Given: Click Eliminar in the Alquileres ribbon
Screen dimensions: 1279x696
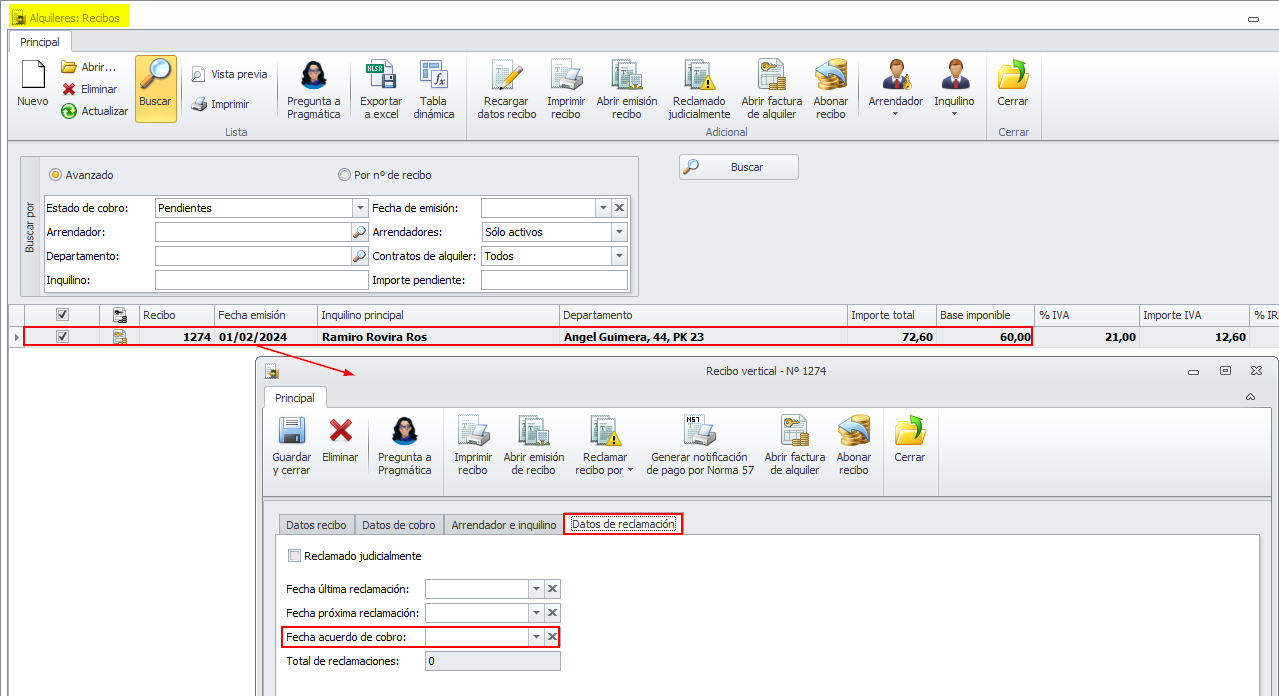Looking at the screenshot, I should [90, 89].
